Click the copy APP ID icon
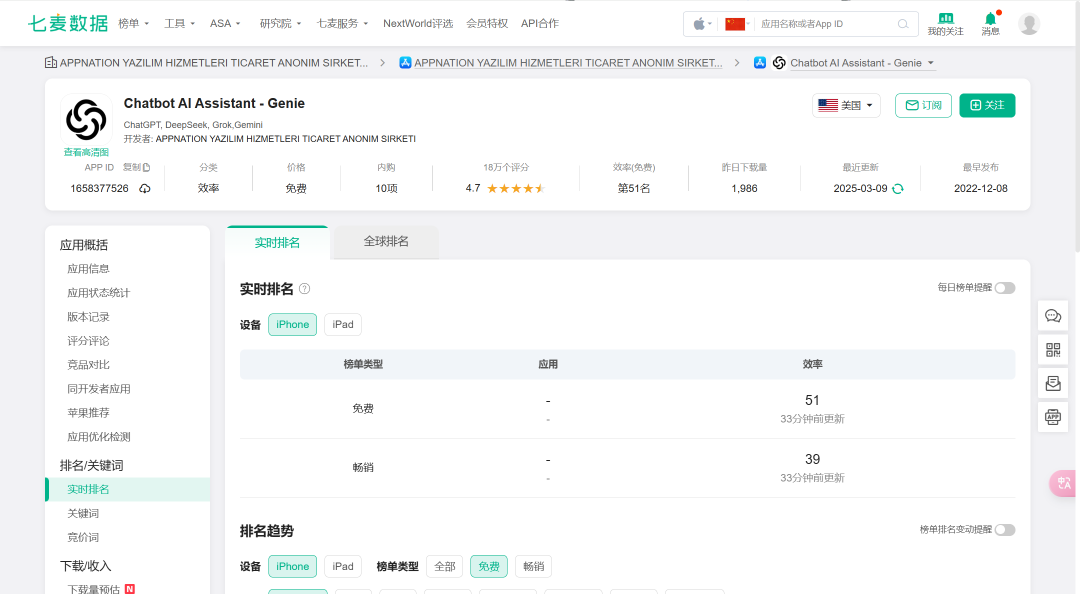The height and width of the screenshot is (594, 1080). coord(146,167)
